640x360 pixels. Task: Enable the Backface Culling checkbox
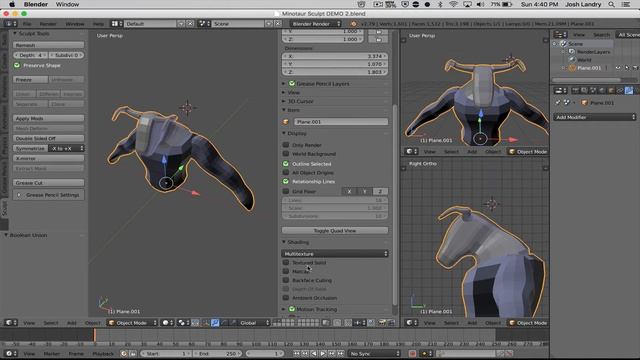286,280
